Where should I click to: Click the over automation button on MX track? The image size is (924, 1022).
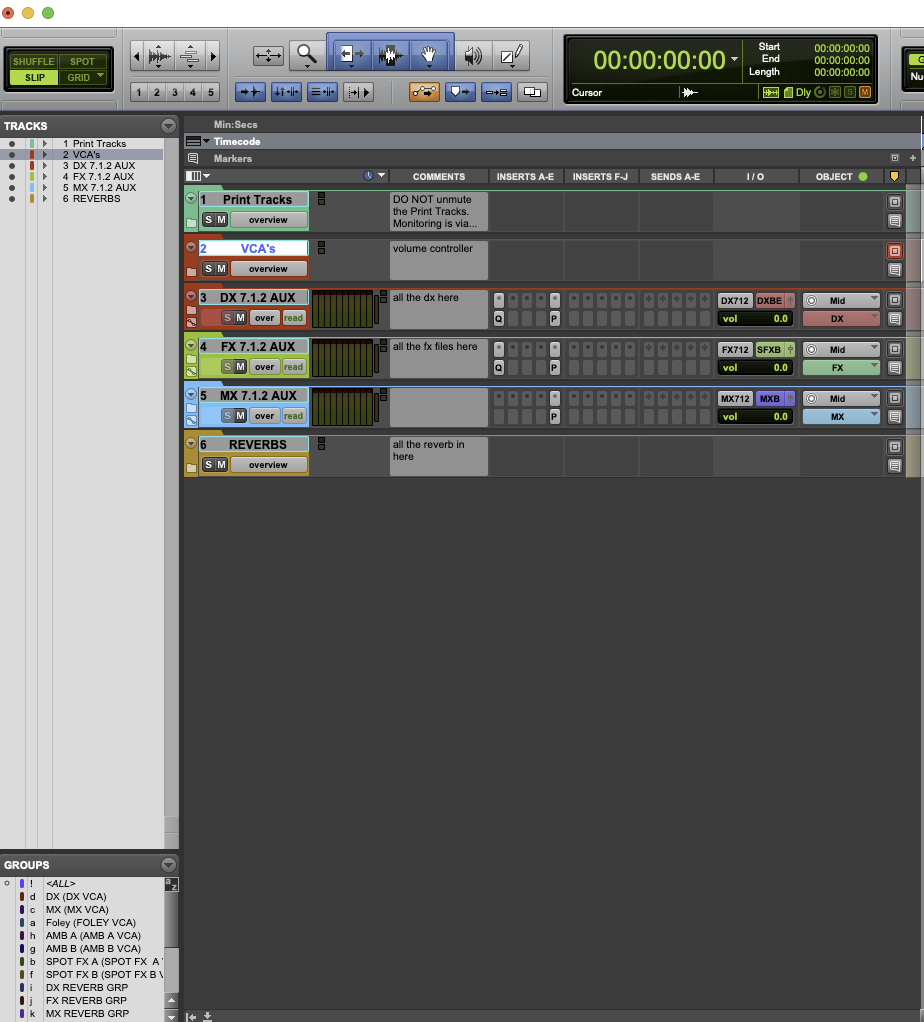(264, 416)
